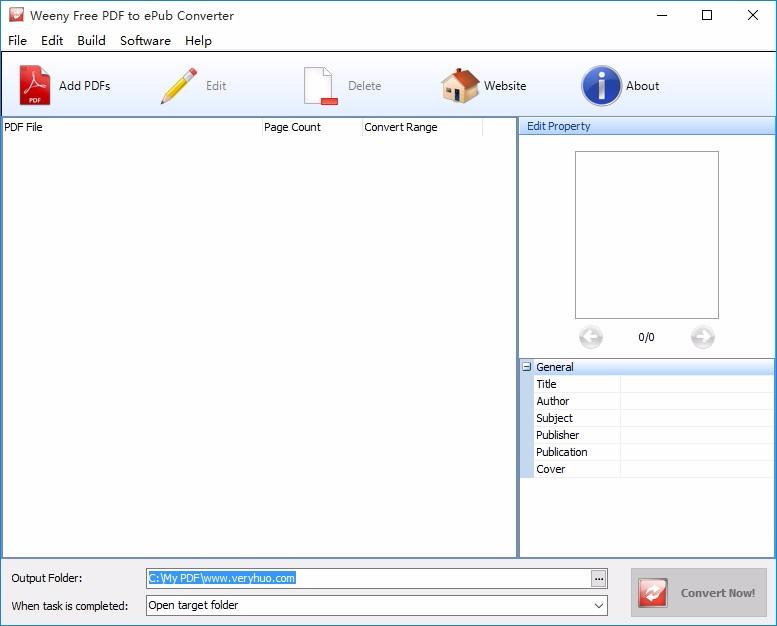The width and height of the screenshot is (777, 626).
Task: Click the Title property name
Action: tap(546, 384)
